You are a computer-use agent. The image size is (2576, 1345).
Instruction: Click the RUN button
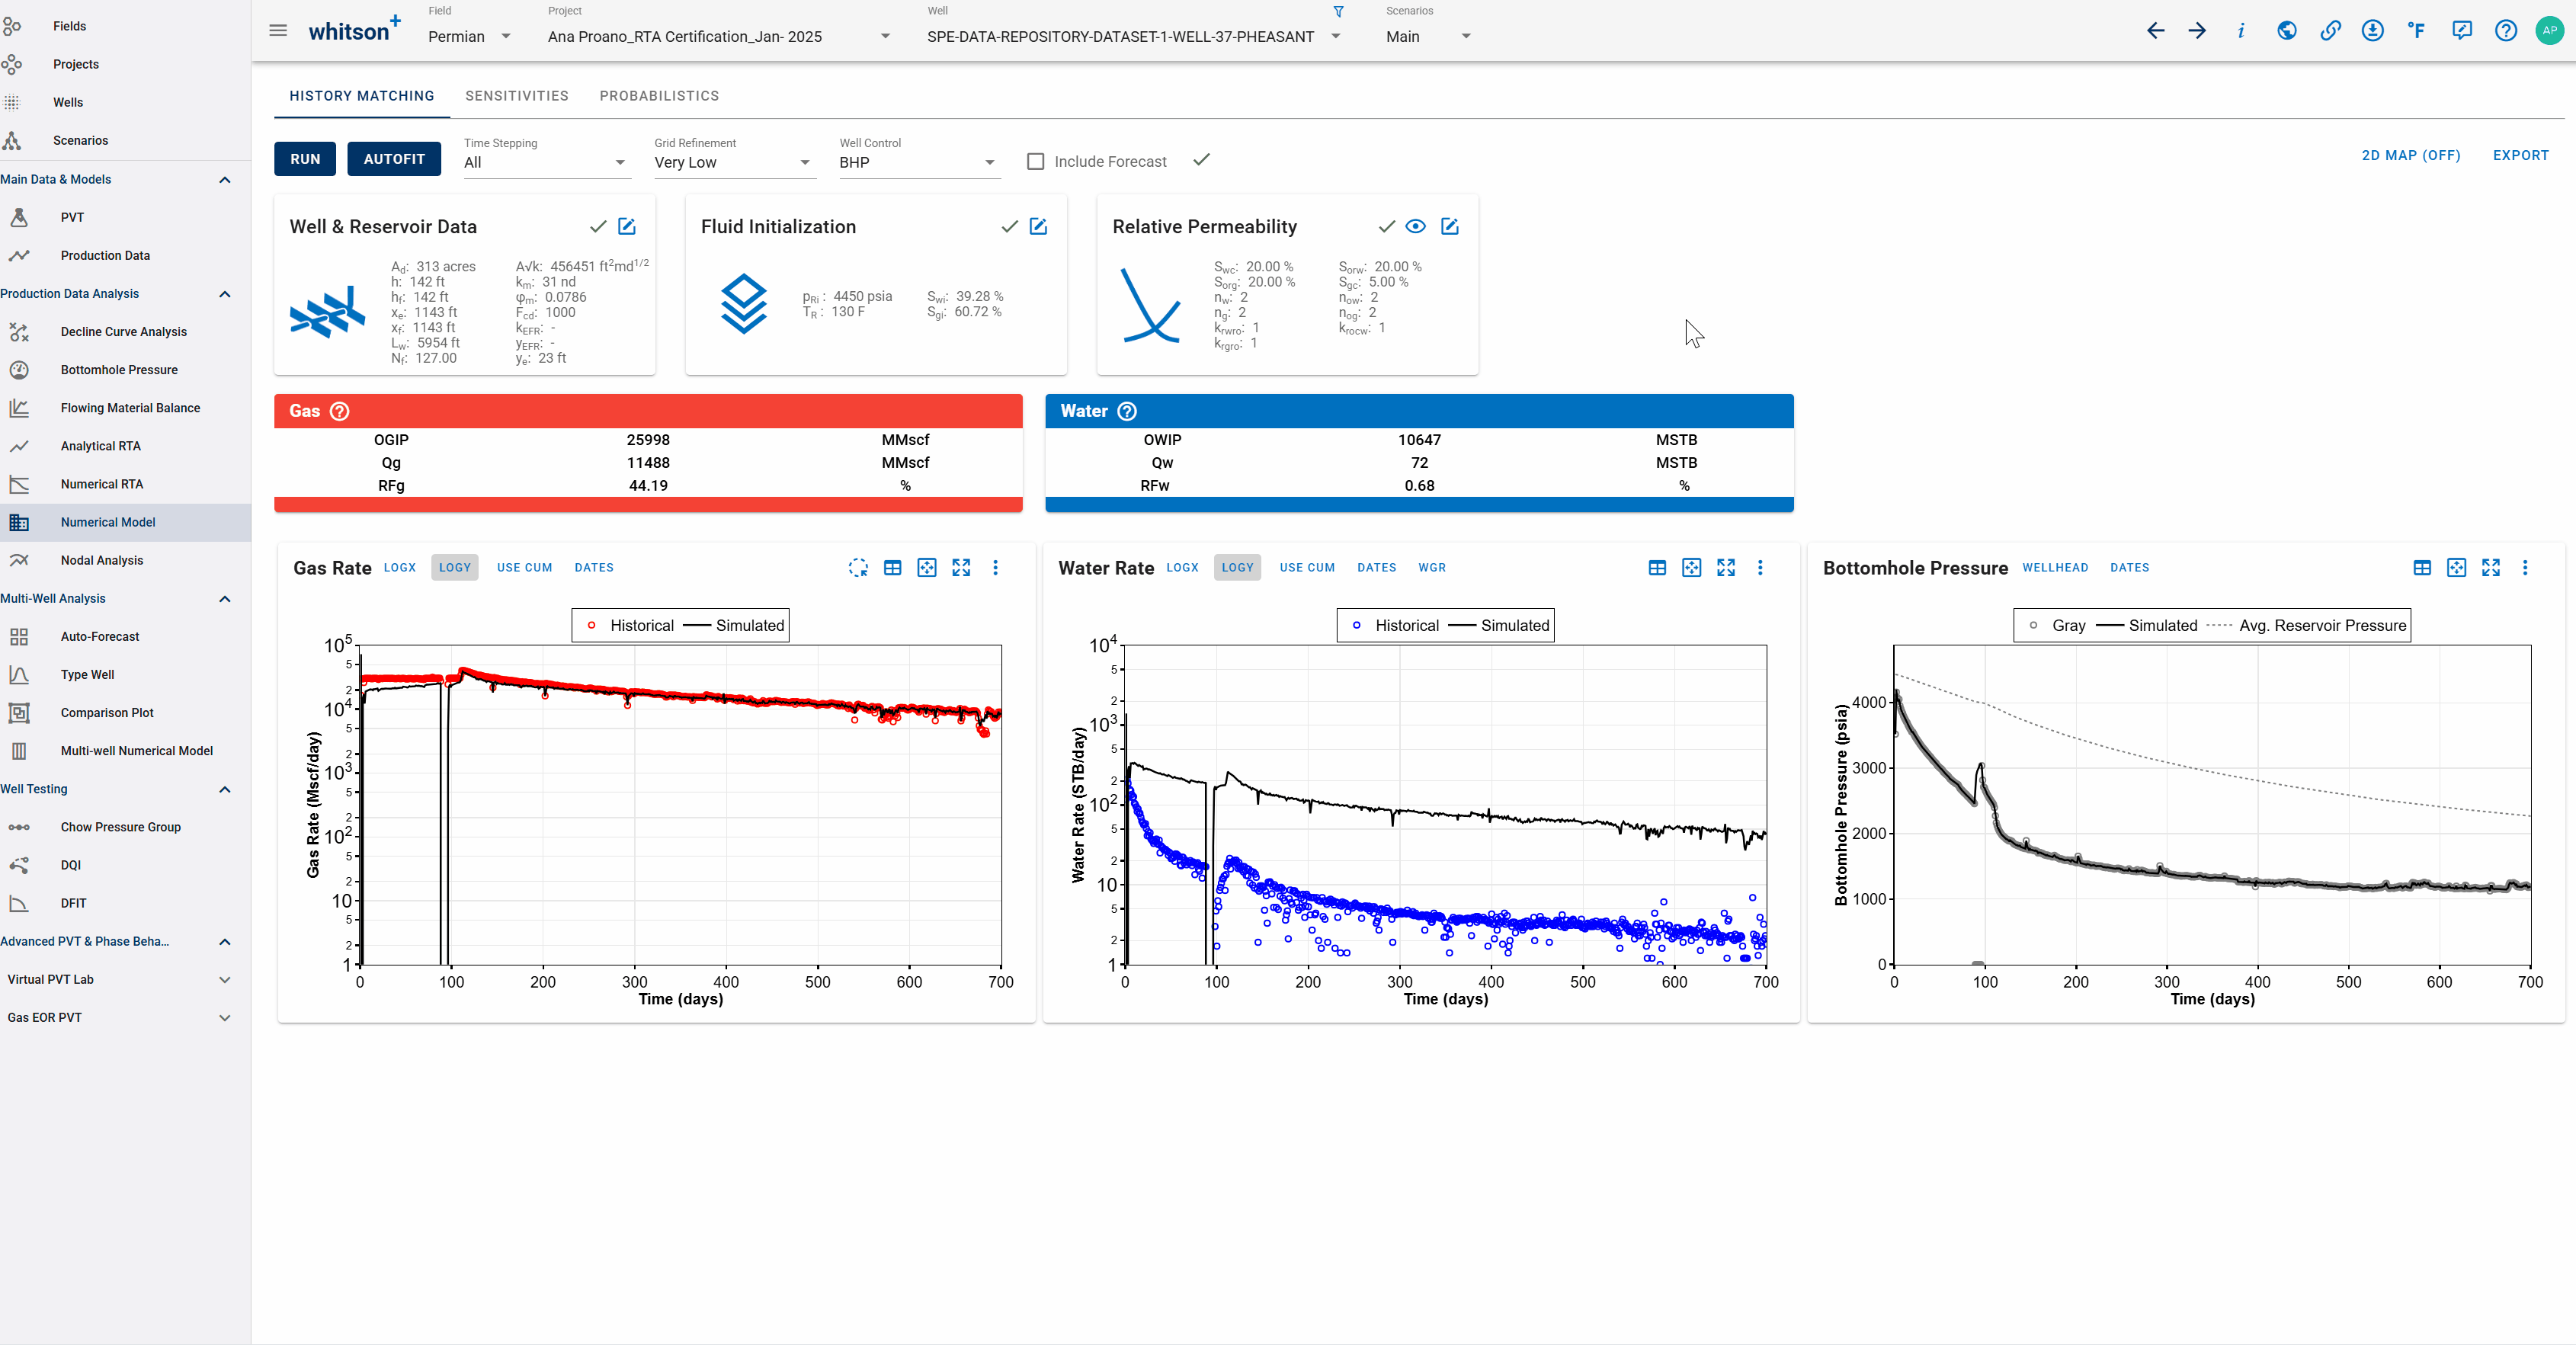(x=305, y=159)
